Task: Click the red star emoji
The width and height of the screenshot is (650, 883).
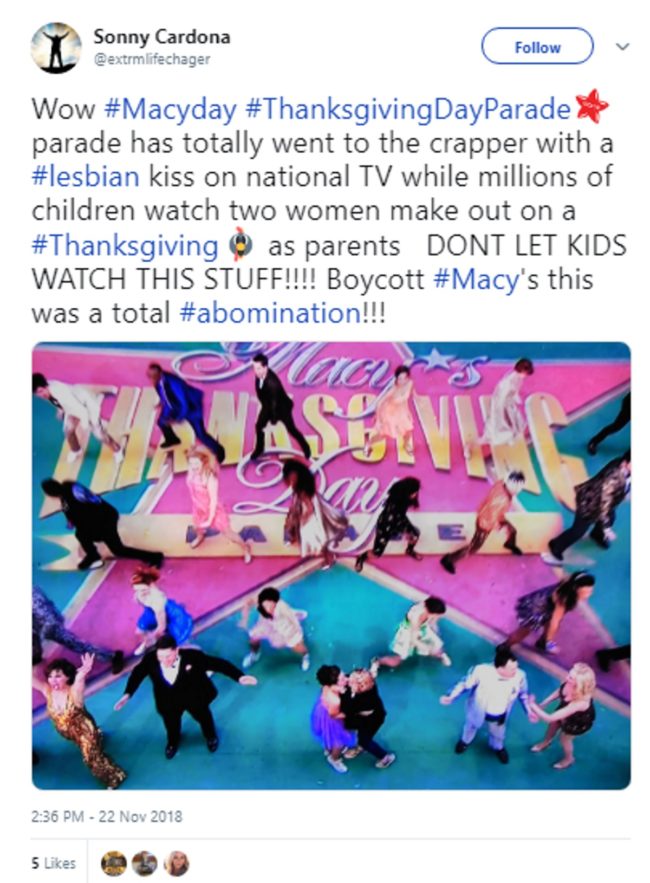Action: (x=592, y=108)
